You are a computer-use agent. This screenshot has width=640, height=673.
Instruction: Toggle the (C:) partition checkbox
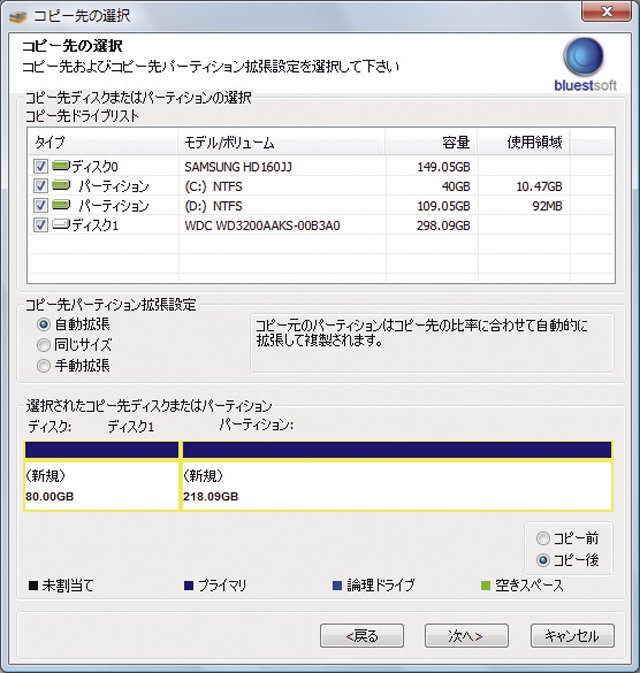pyautogui.click(x=40, y=186)
